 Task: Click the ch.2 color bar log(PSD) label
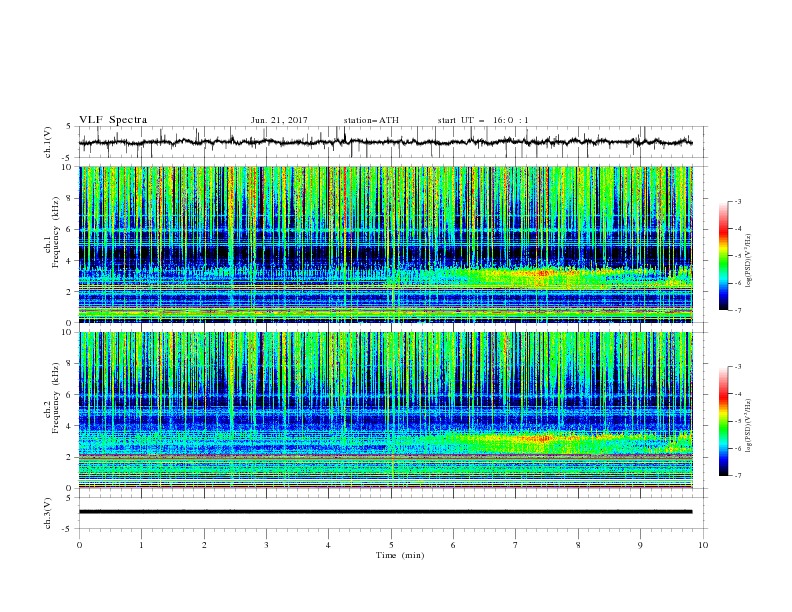point(749,426)
